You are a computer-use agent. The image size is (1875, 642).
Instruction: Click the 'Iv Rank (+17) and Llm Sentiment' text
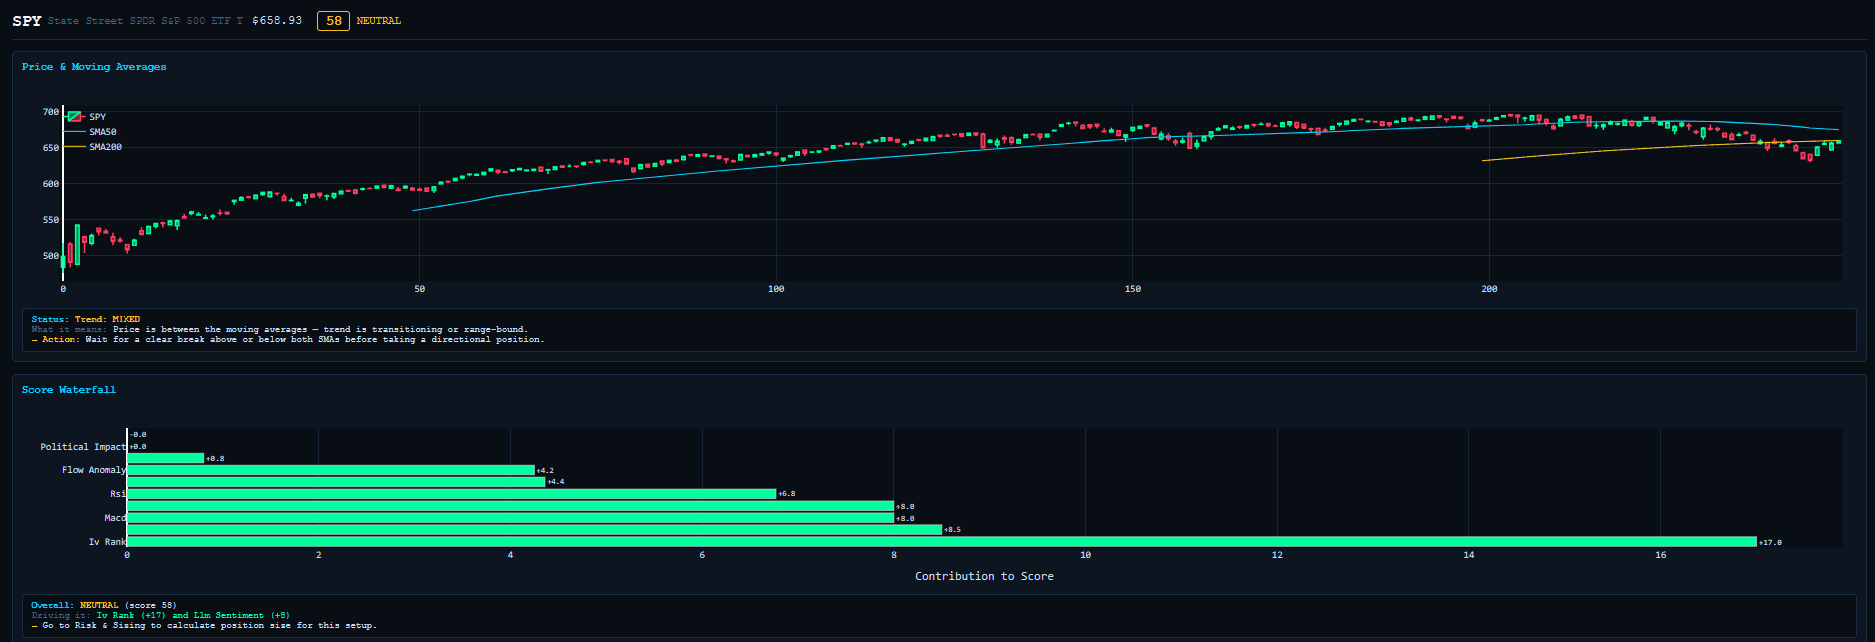point(193,615)
